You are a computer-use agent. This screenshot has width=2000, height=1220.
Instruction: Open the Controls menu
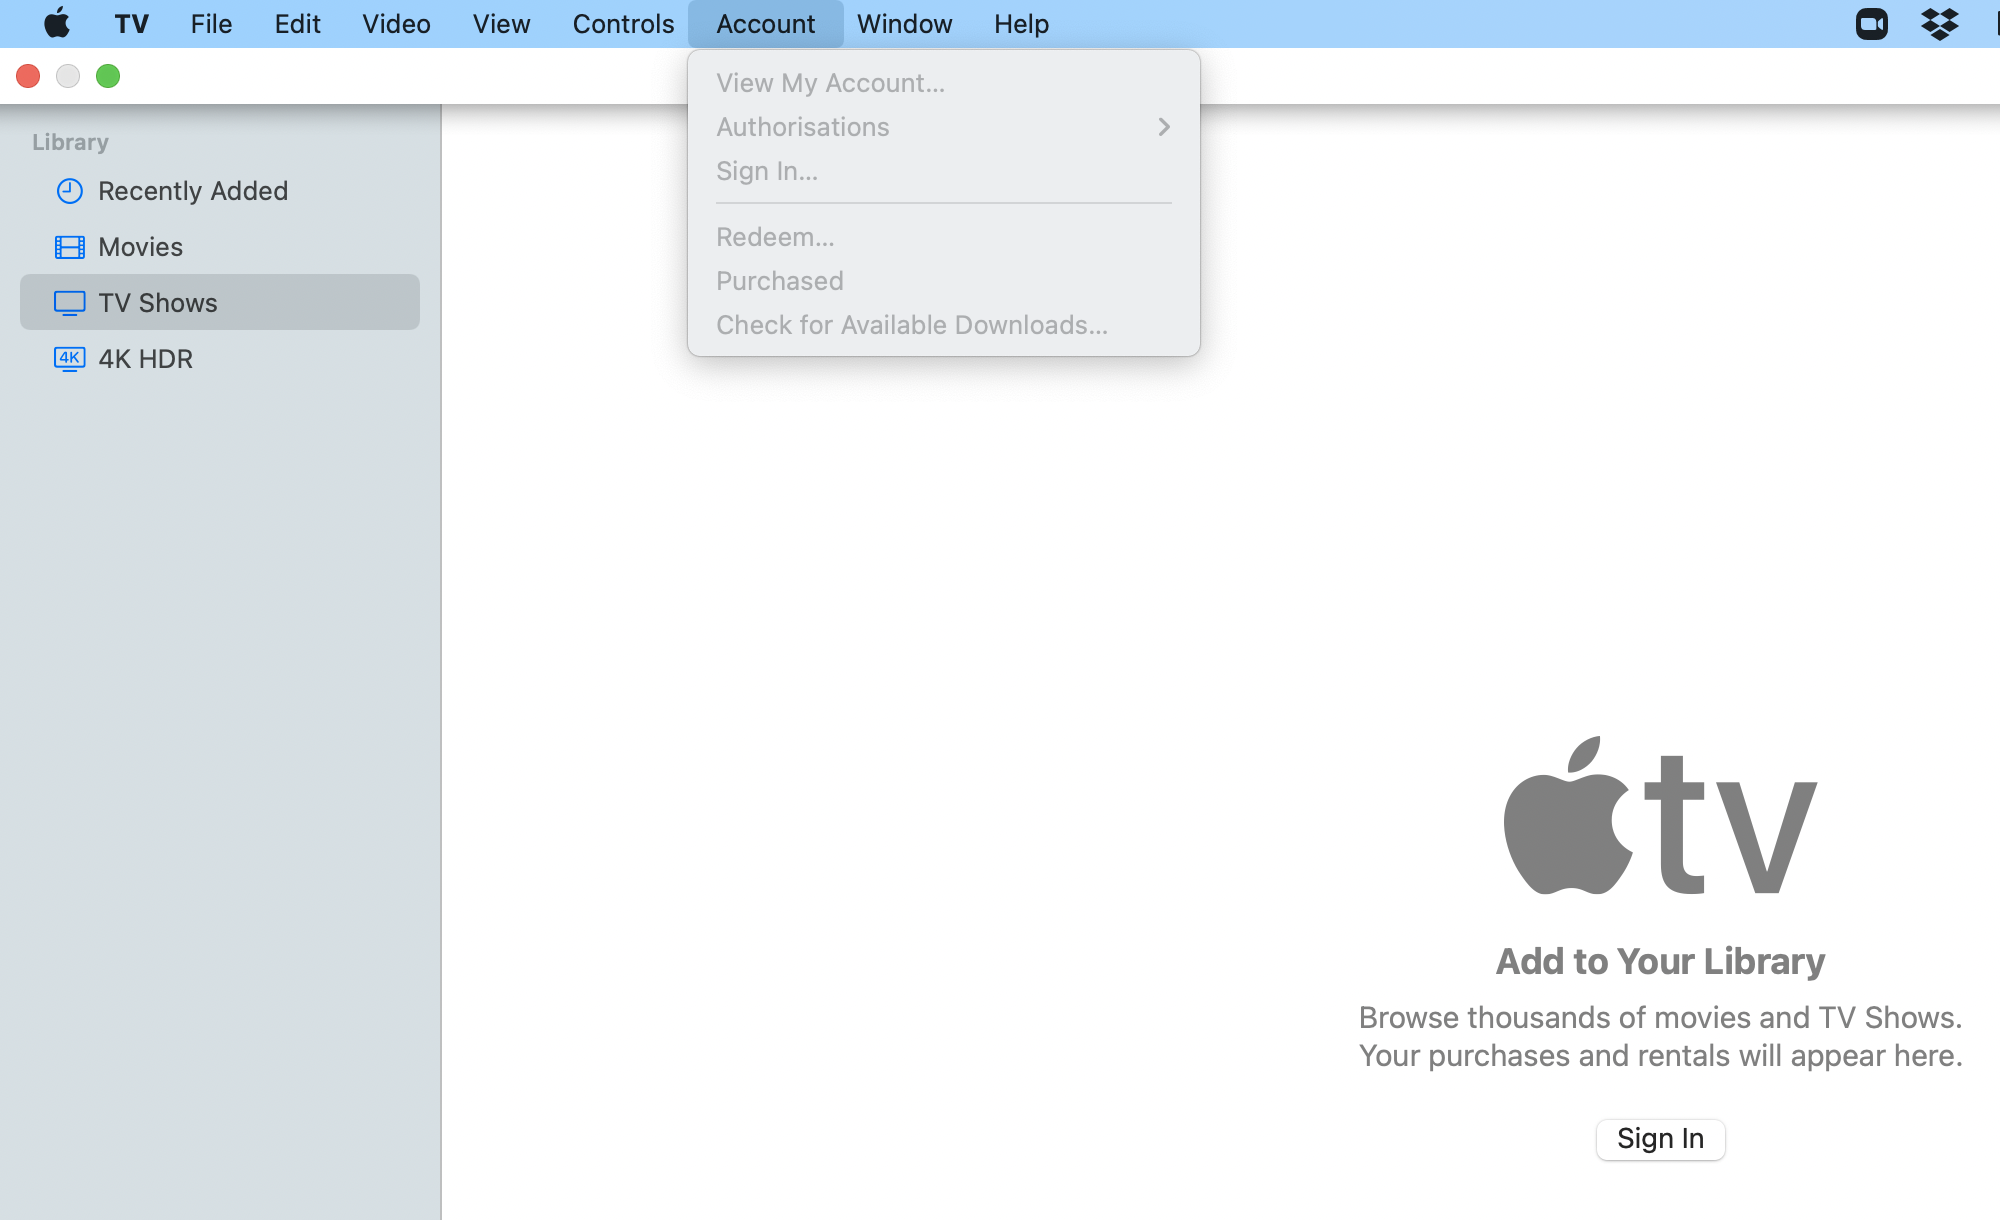pos(623,23)
